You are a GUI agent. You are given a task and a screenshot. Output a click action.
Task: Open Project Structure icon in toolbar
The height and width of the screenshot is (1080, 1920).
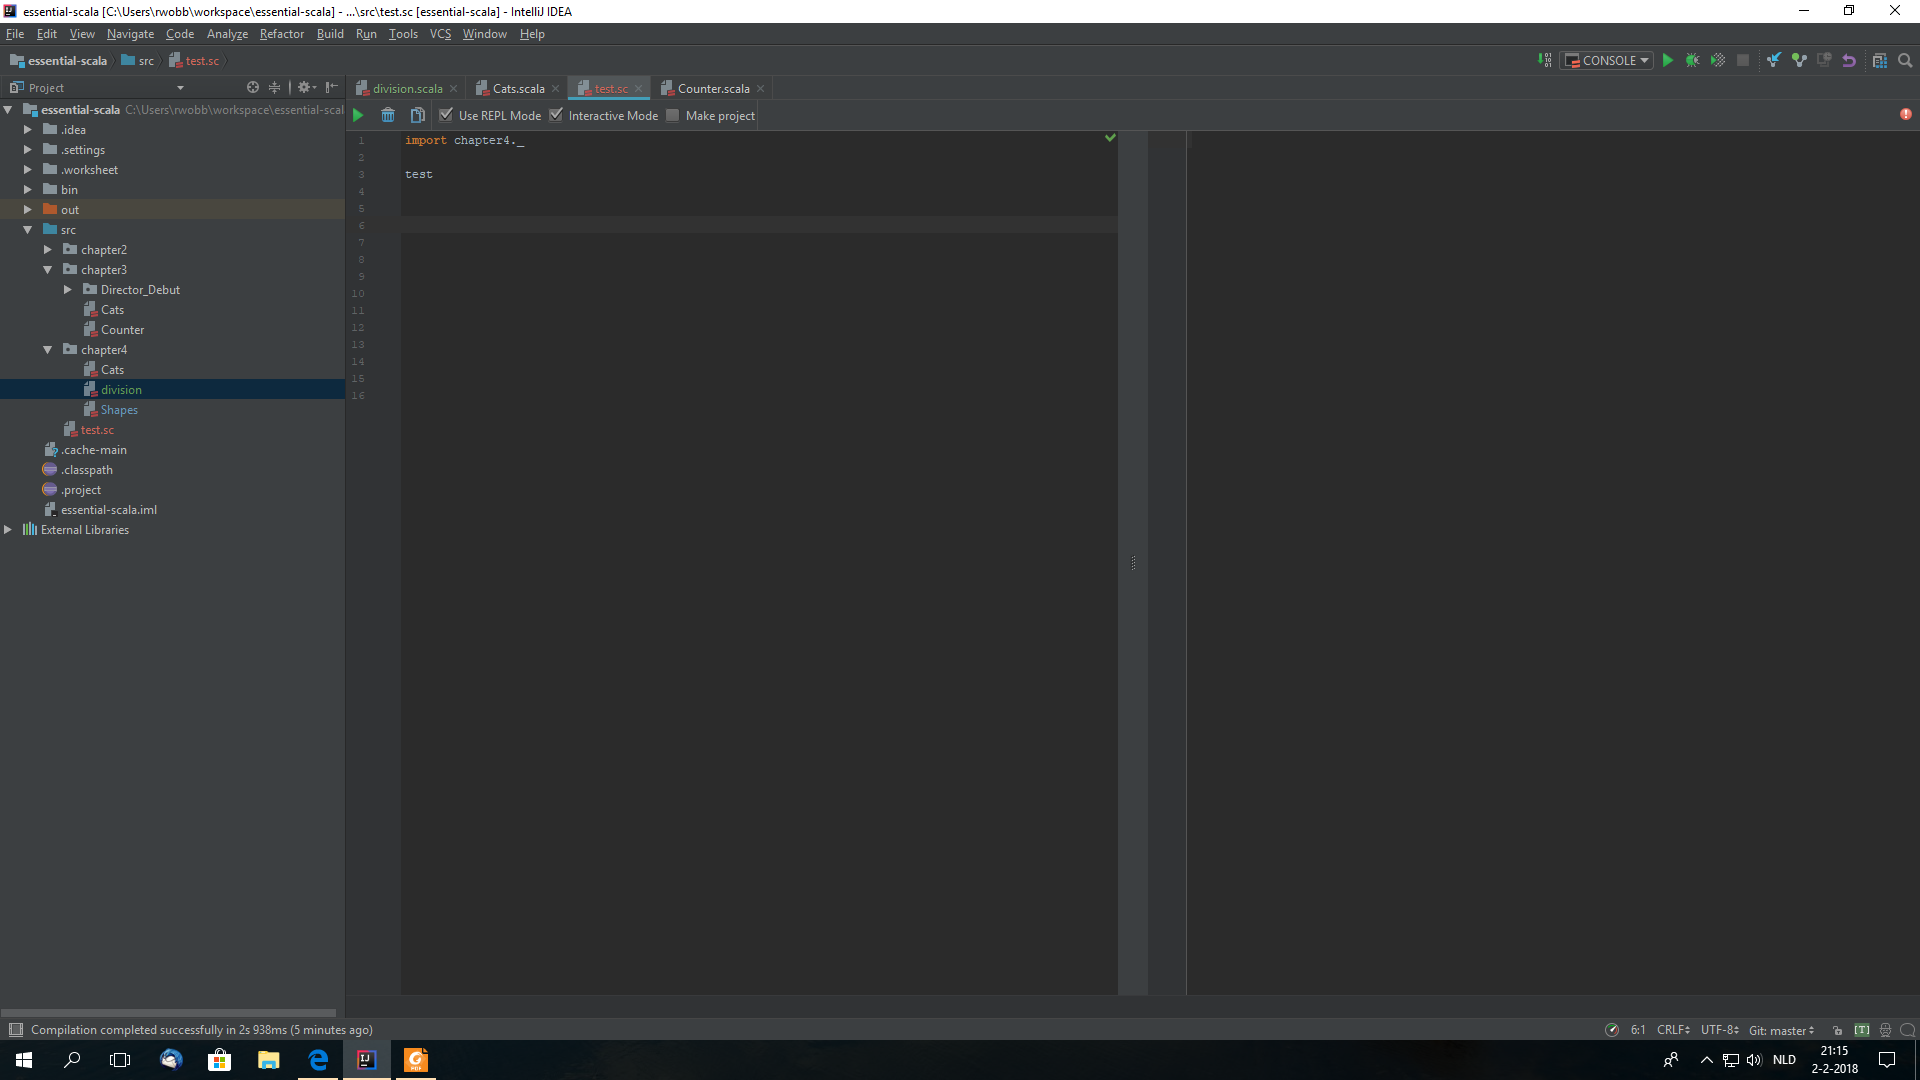(1880, 60)
